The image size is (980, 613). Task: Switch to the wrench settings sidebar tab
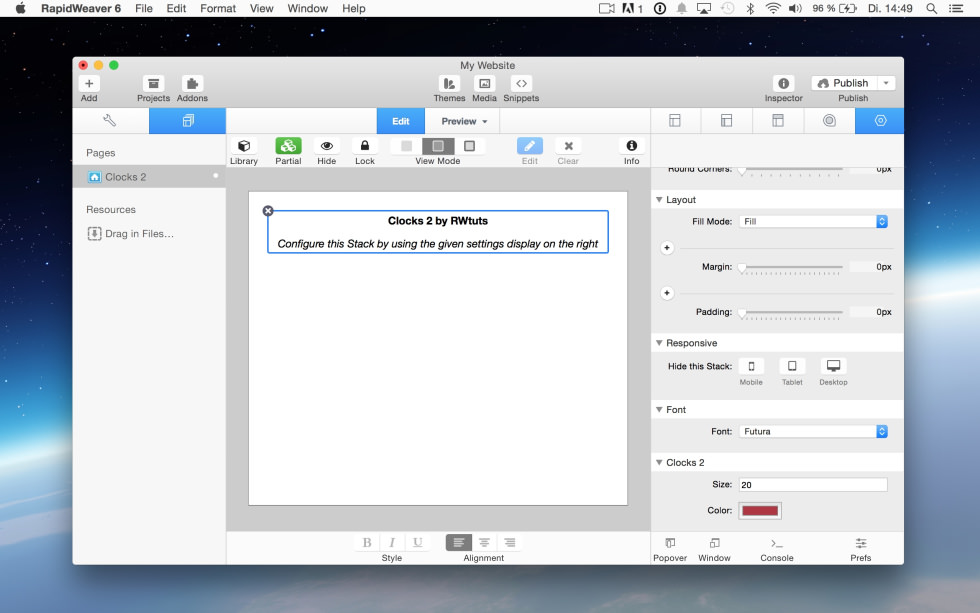pos(110,121)
